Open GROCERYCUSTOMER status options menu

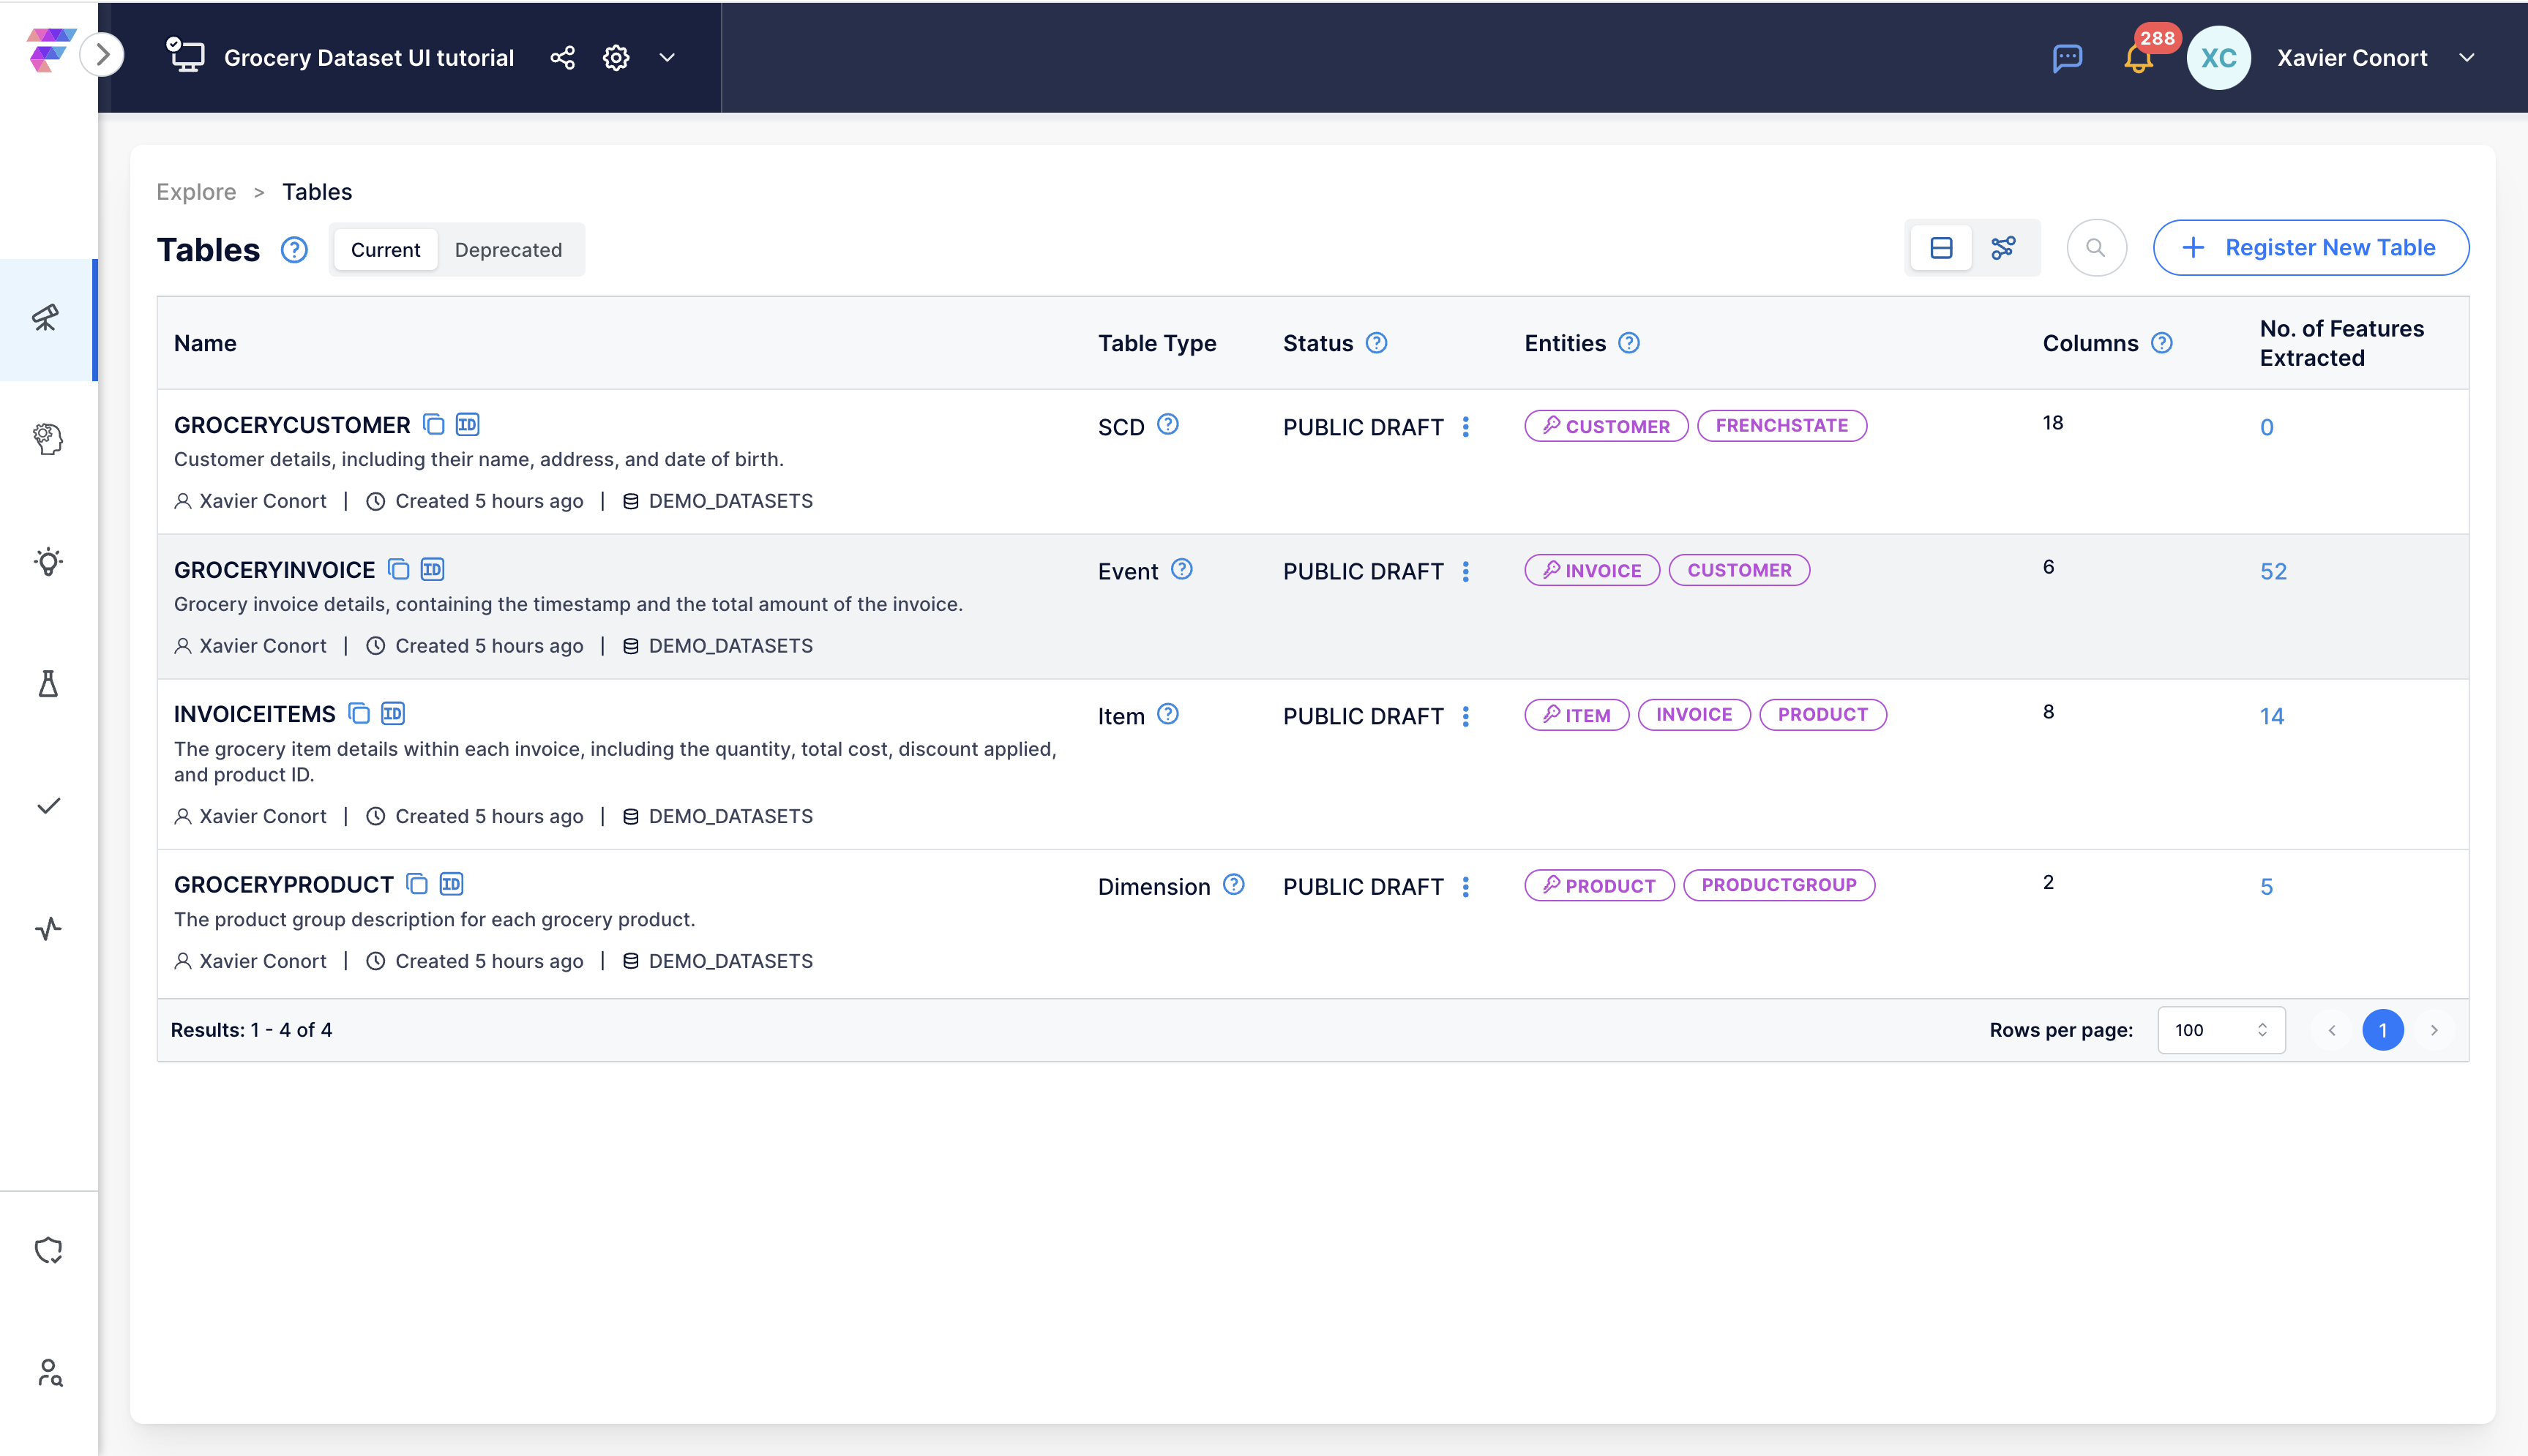(x=1465, y=427)
